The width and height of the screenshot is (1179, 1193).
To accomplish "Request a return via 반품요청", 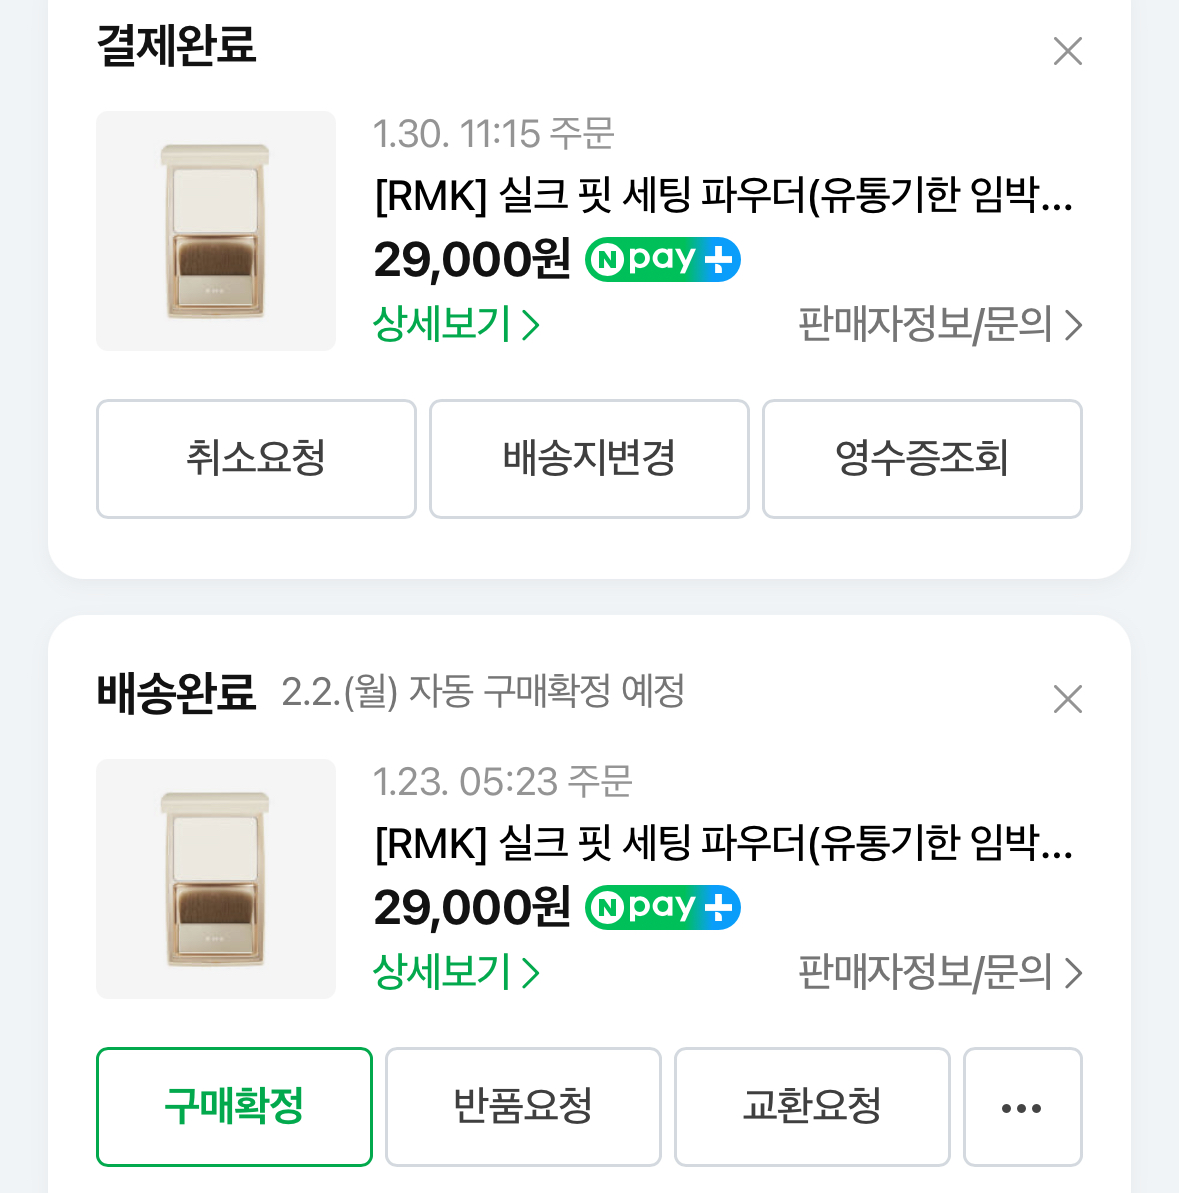I will click(523, 1106).
